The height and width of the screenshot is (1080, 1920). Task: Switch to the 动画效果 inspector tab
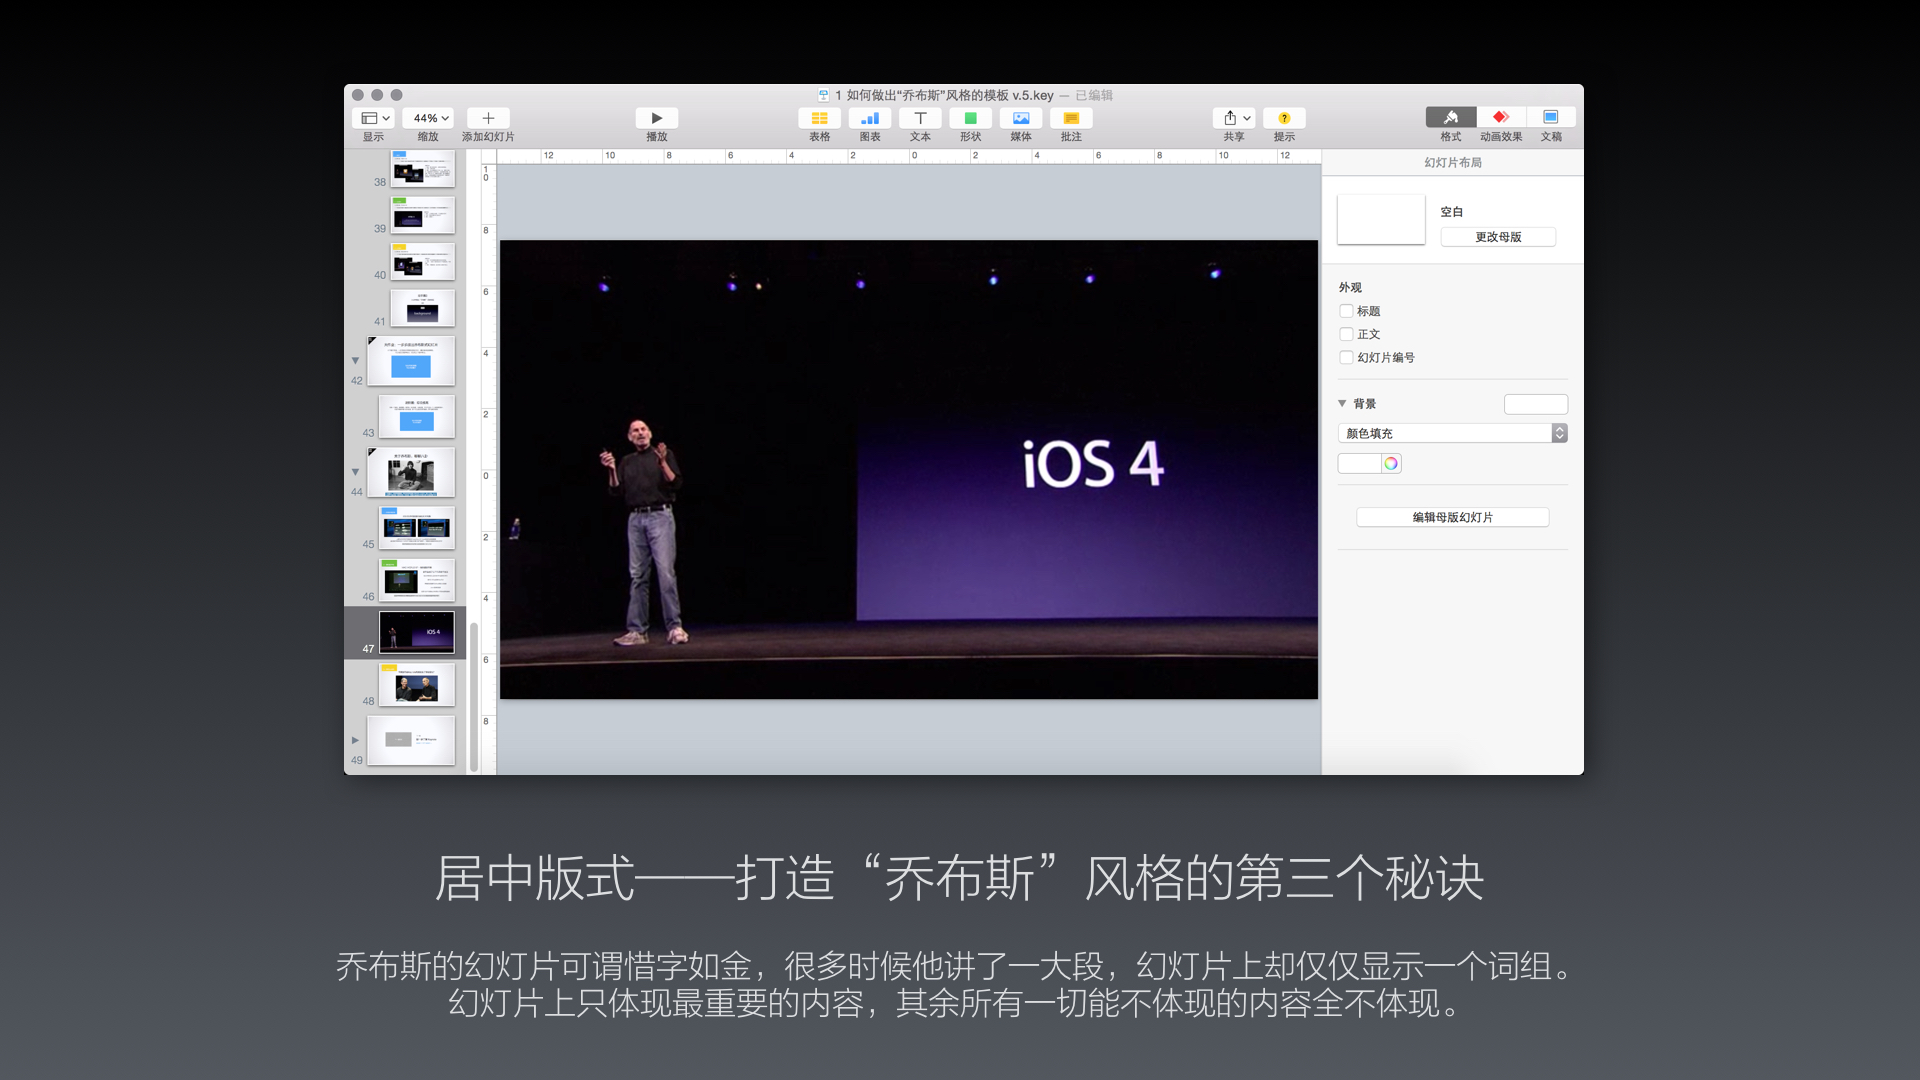click(x=1501, y=117)
